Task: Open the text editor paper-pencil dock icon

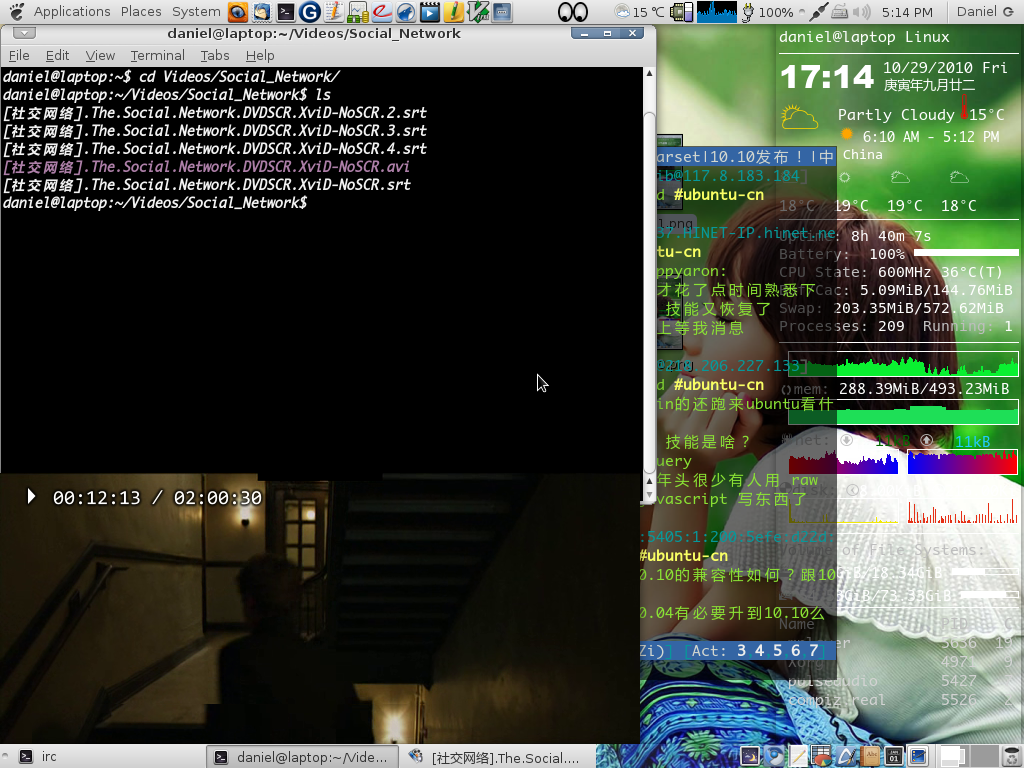Action: [x=798, y=756]
